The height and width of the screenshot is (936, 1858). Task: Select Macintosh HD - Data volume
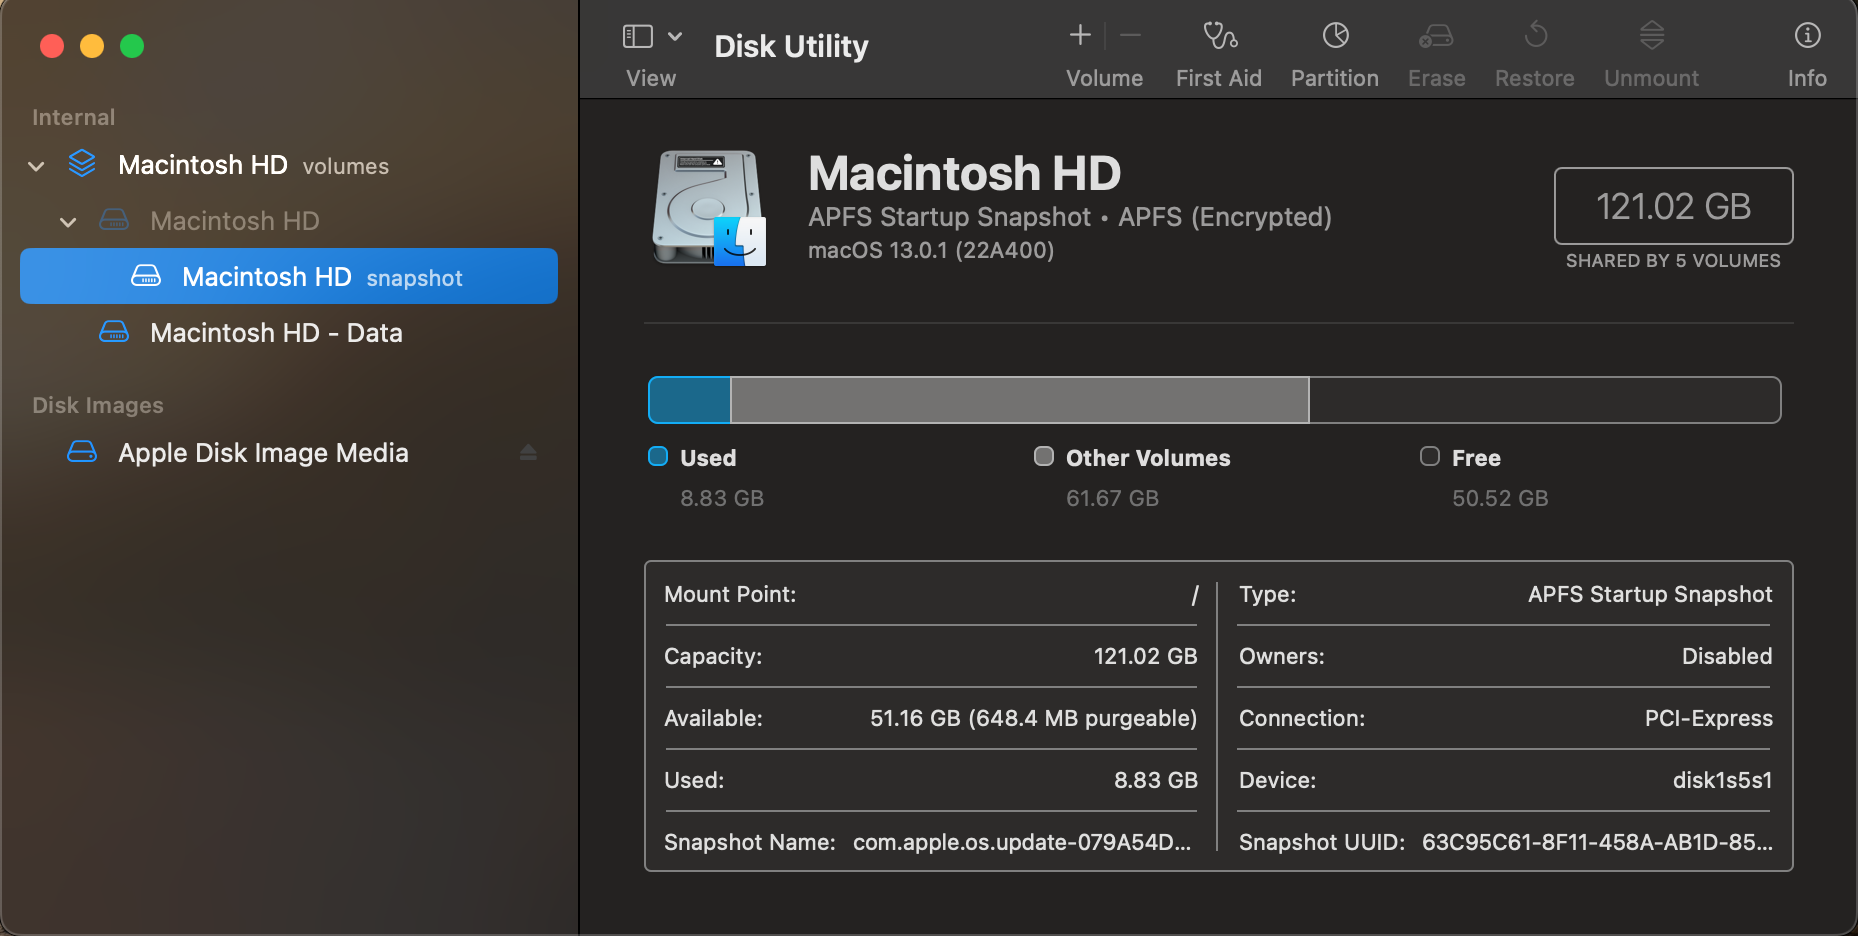coord(289,333)
